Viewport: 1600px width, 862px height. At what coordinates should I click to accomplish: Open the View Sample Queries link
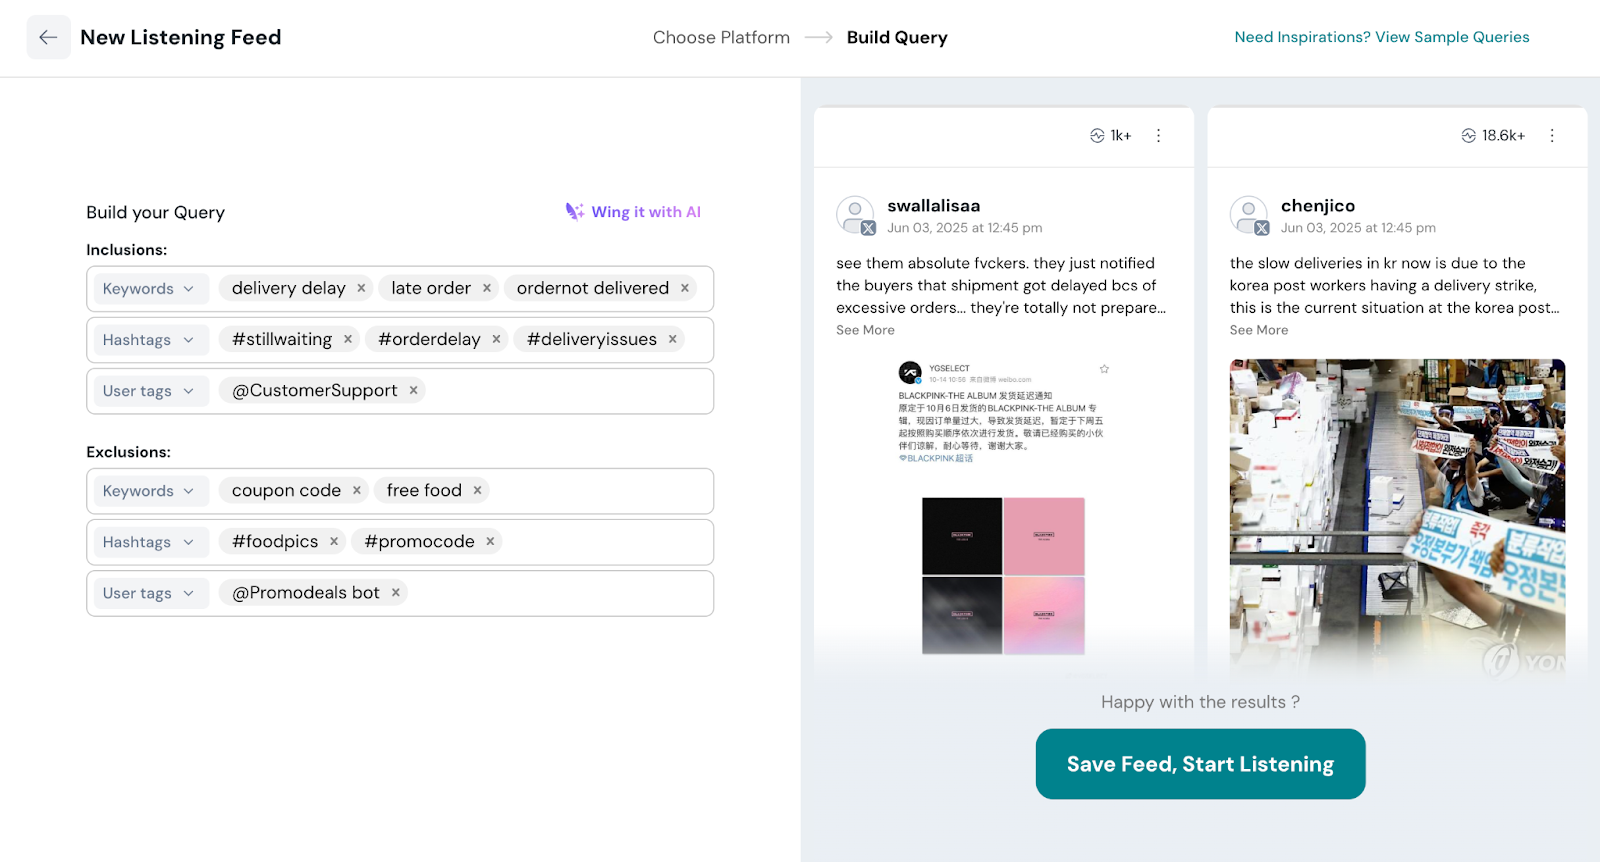tap(1381, 37)
